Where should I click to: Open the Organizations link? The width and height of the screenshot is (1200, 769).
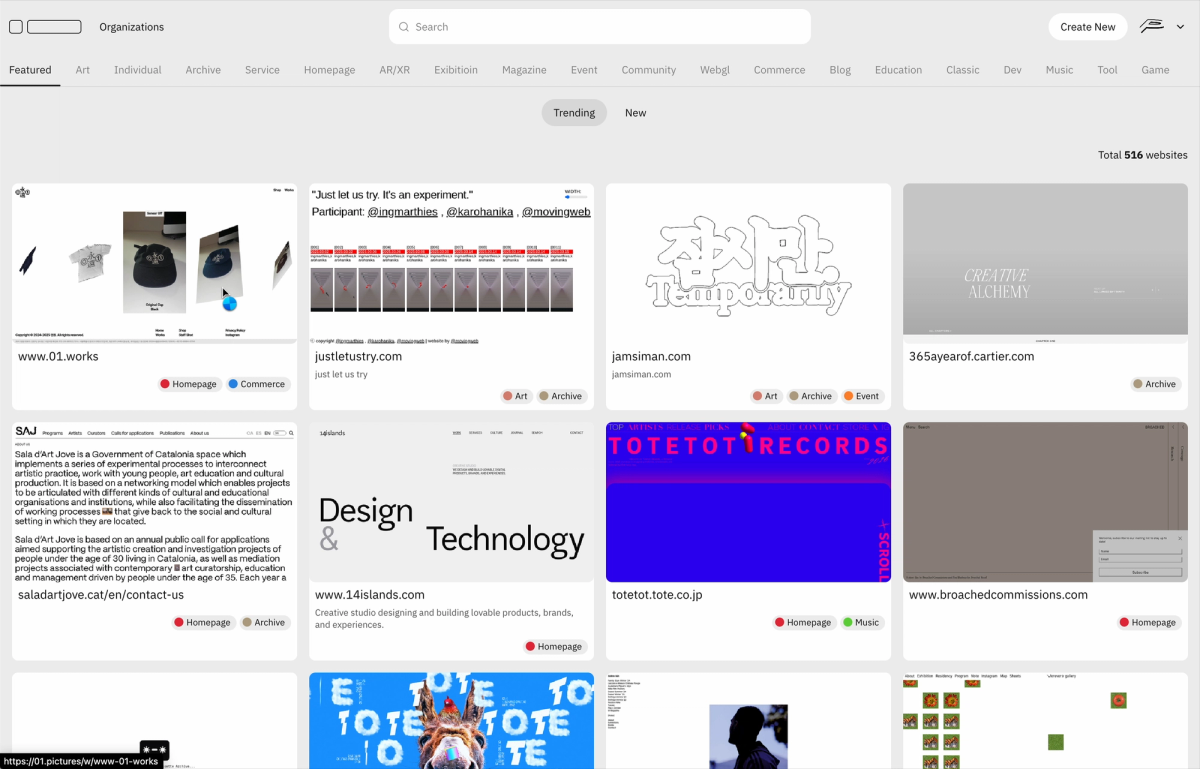pyautogui.click(x=132, y=27)
